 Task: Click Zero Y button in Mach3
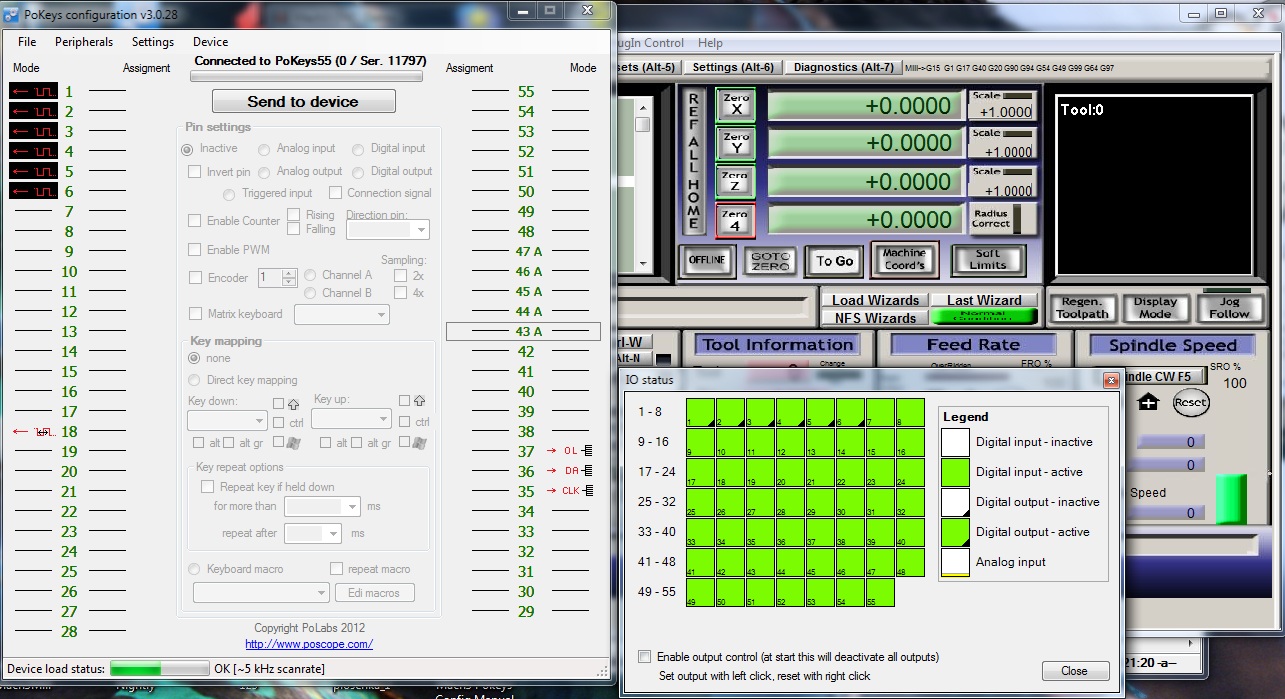coord(736,143)
